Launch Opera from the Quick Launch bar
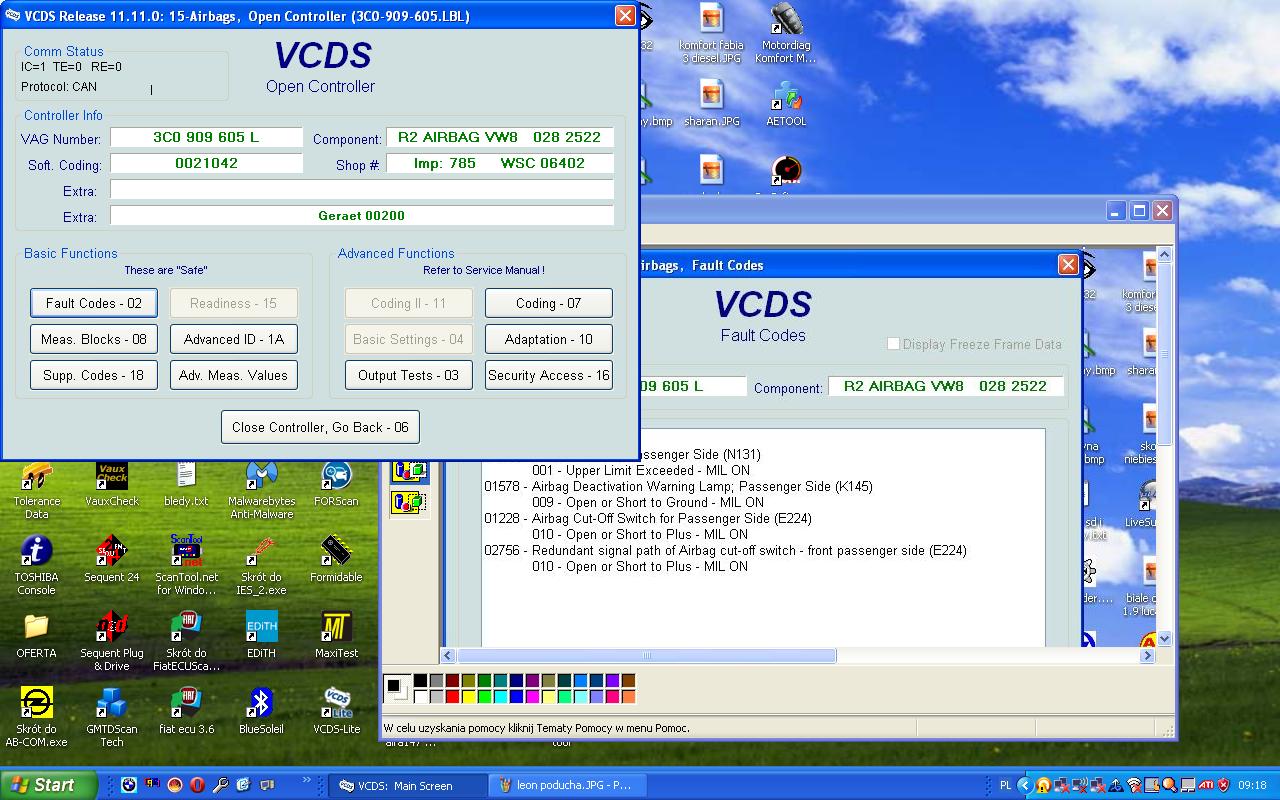Image resolution: width=1280 pixels, height=800 pixels. coord(198,785)
